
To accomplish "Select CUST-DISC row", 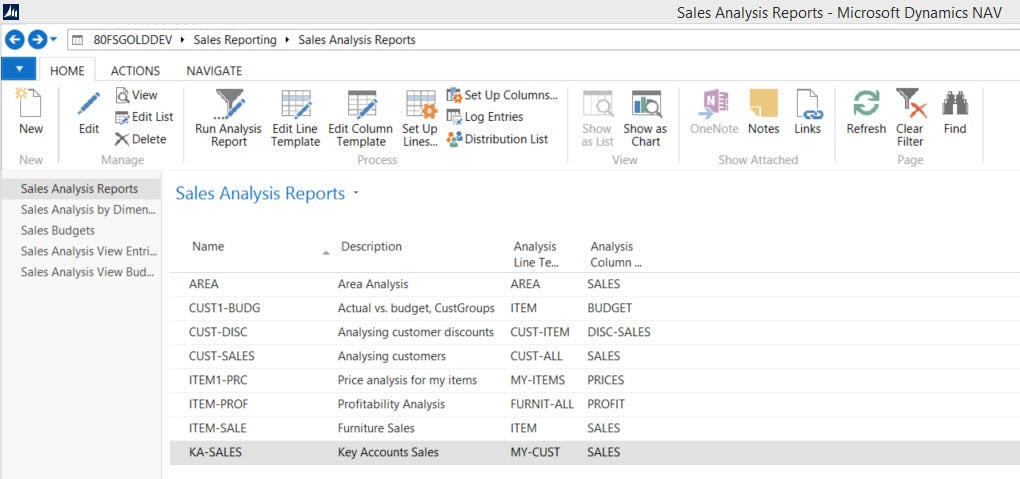I will click(595, 332).
